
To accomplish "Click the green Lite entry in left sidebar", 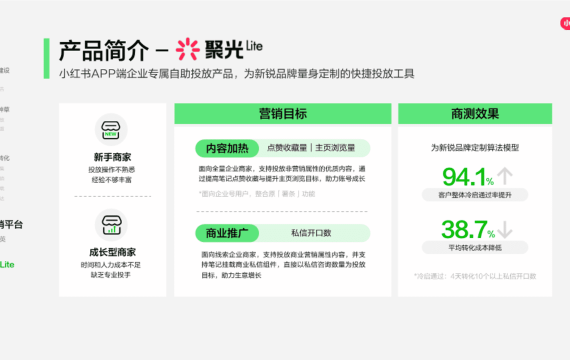I will coord(7,265).
